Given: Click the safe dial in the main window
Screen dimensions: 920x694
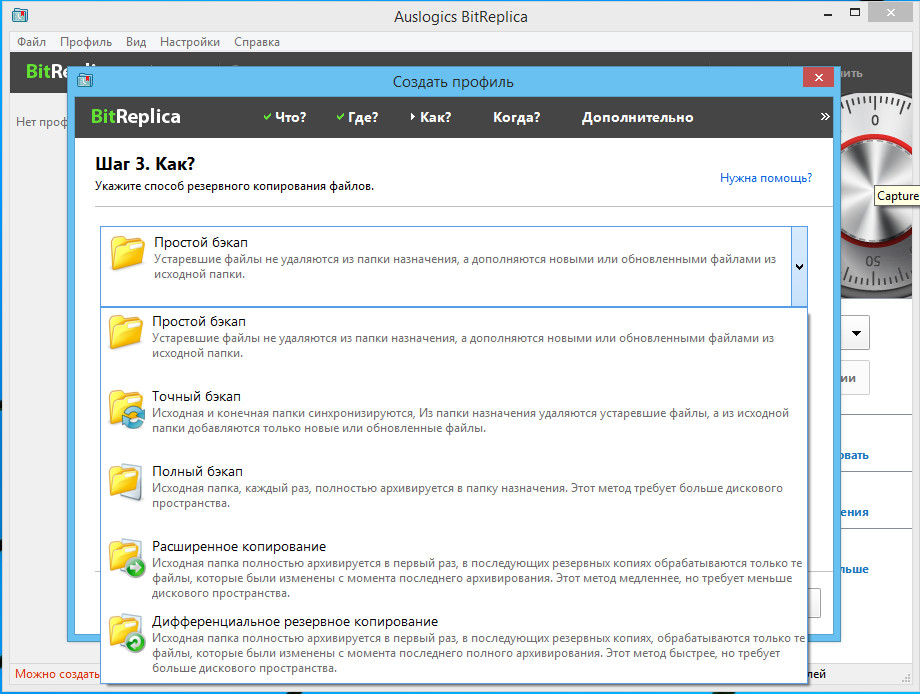Looking at the screenshot, I should tap(874, 194).
